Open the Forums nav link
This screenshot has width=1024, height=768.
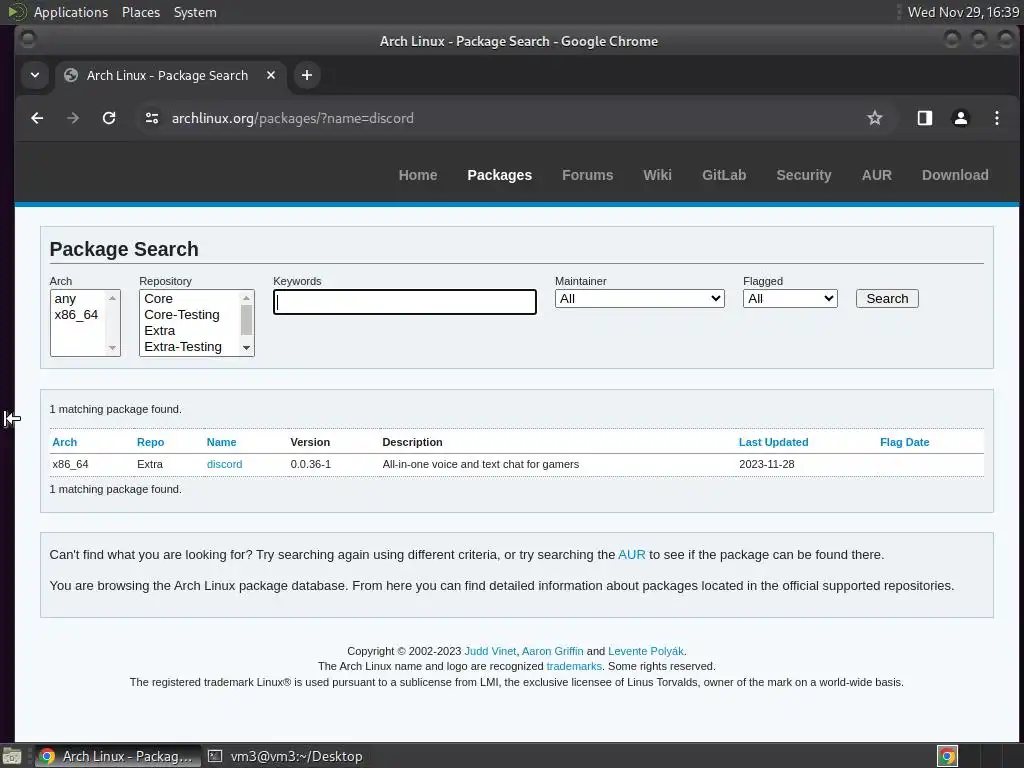(x=588, y=175)
